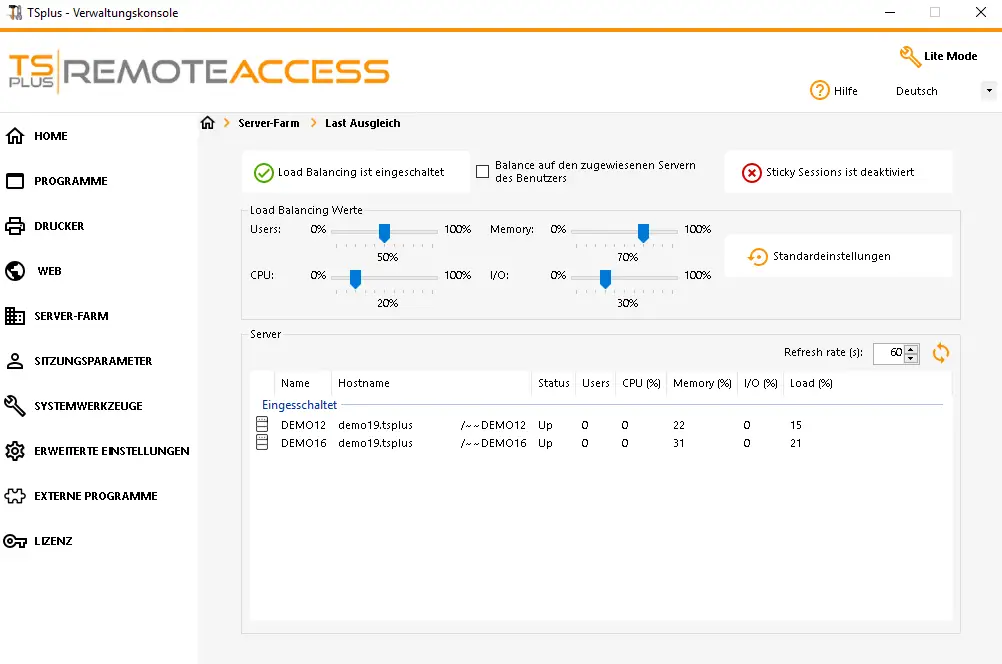Viewport: 1002px width, 664px height.
Task: Click the orange refresh server list icon
Action: coord(941,353)
